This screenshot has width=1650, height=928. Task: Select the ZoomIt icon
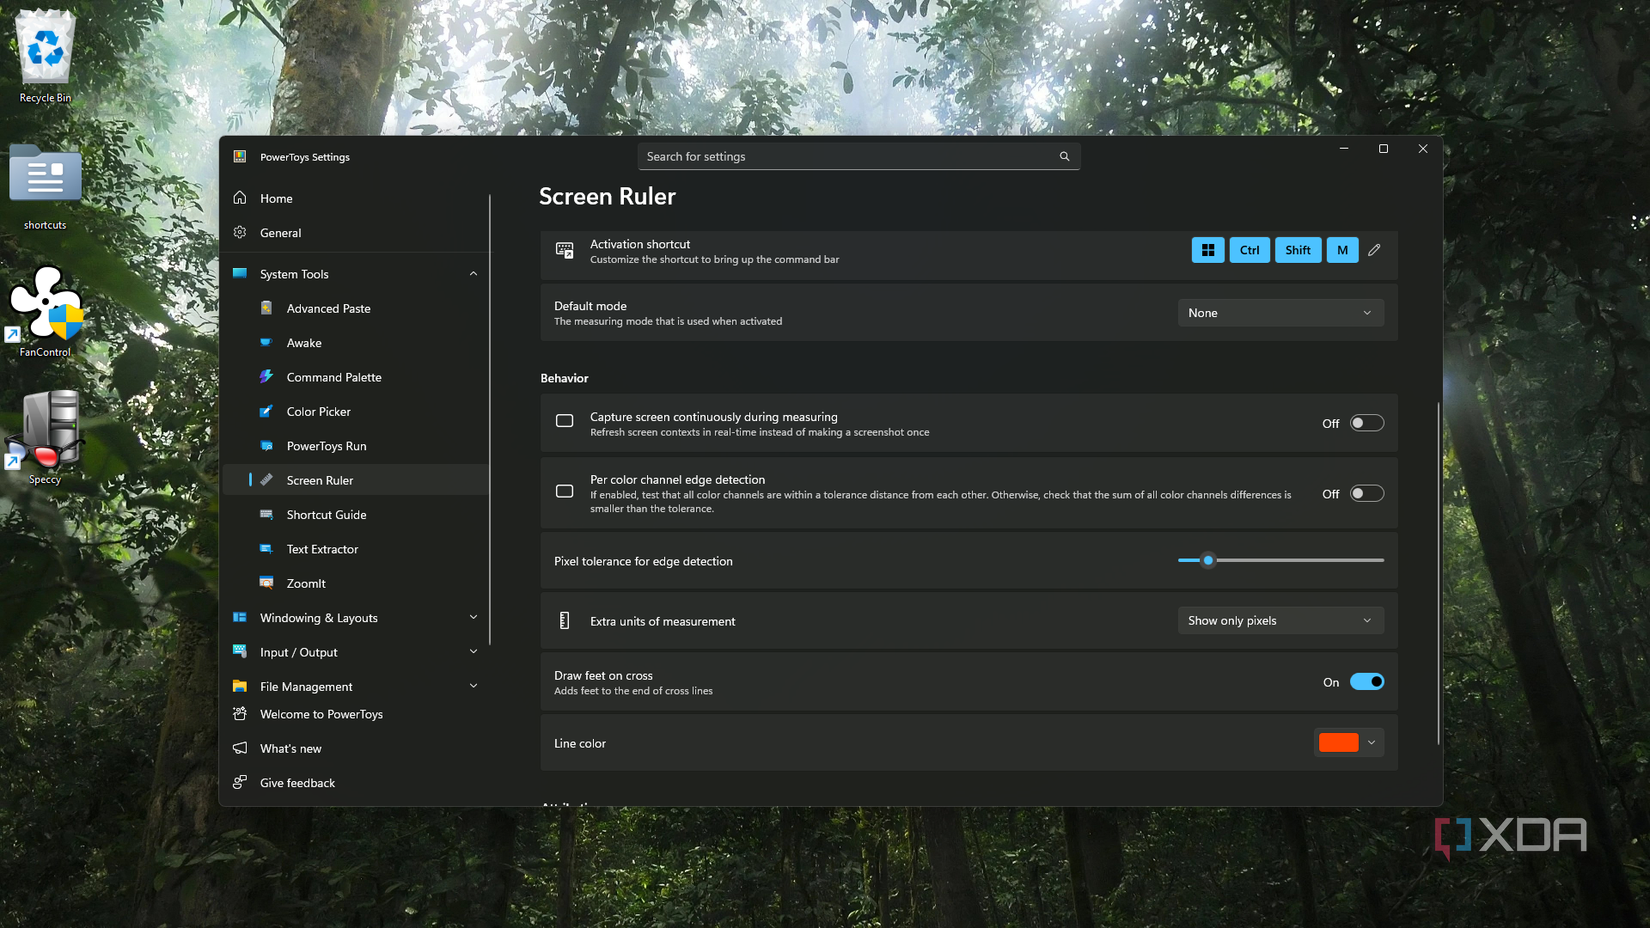pyautogui.click(x=266, y=583)
